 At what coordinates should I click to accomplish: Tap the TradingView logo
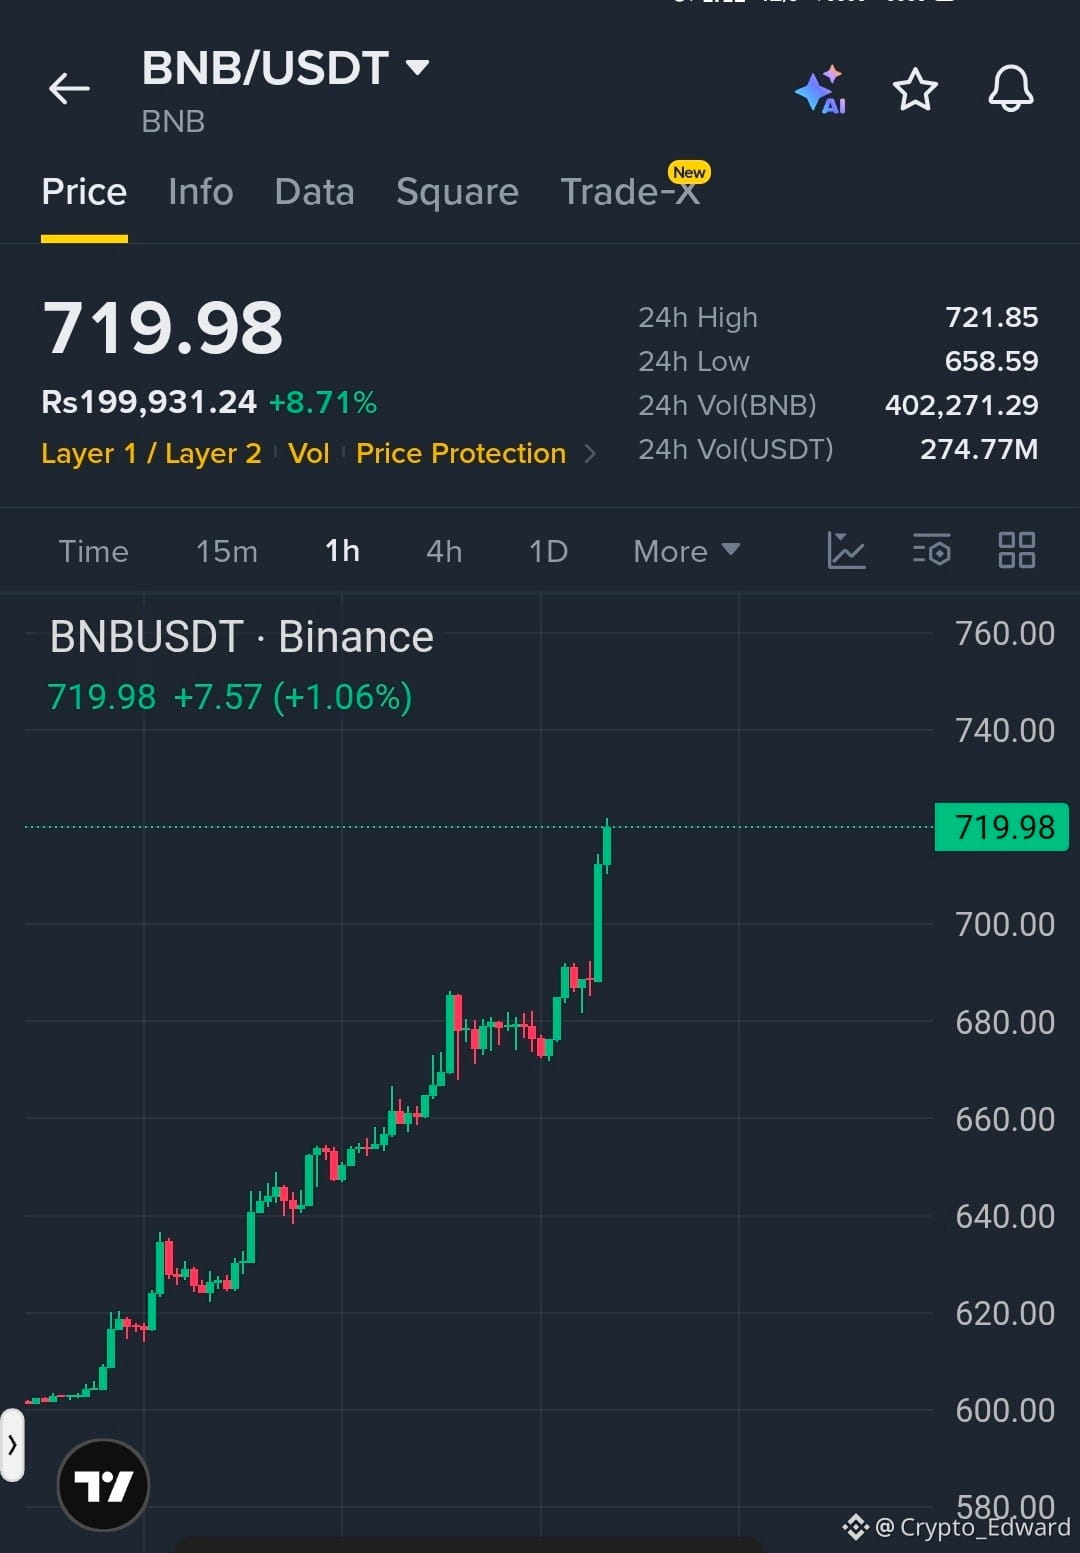tap(103, 1485)
